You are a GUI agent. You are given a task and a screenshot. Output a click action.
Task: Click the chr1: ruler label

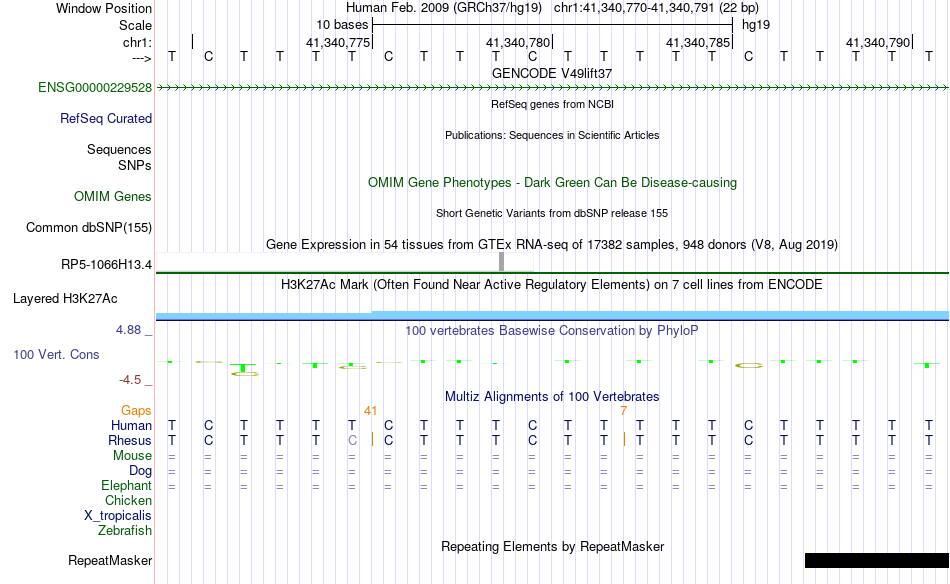coord(137,42)
